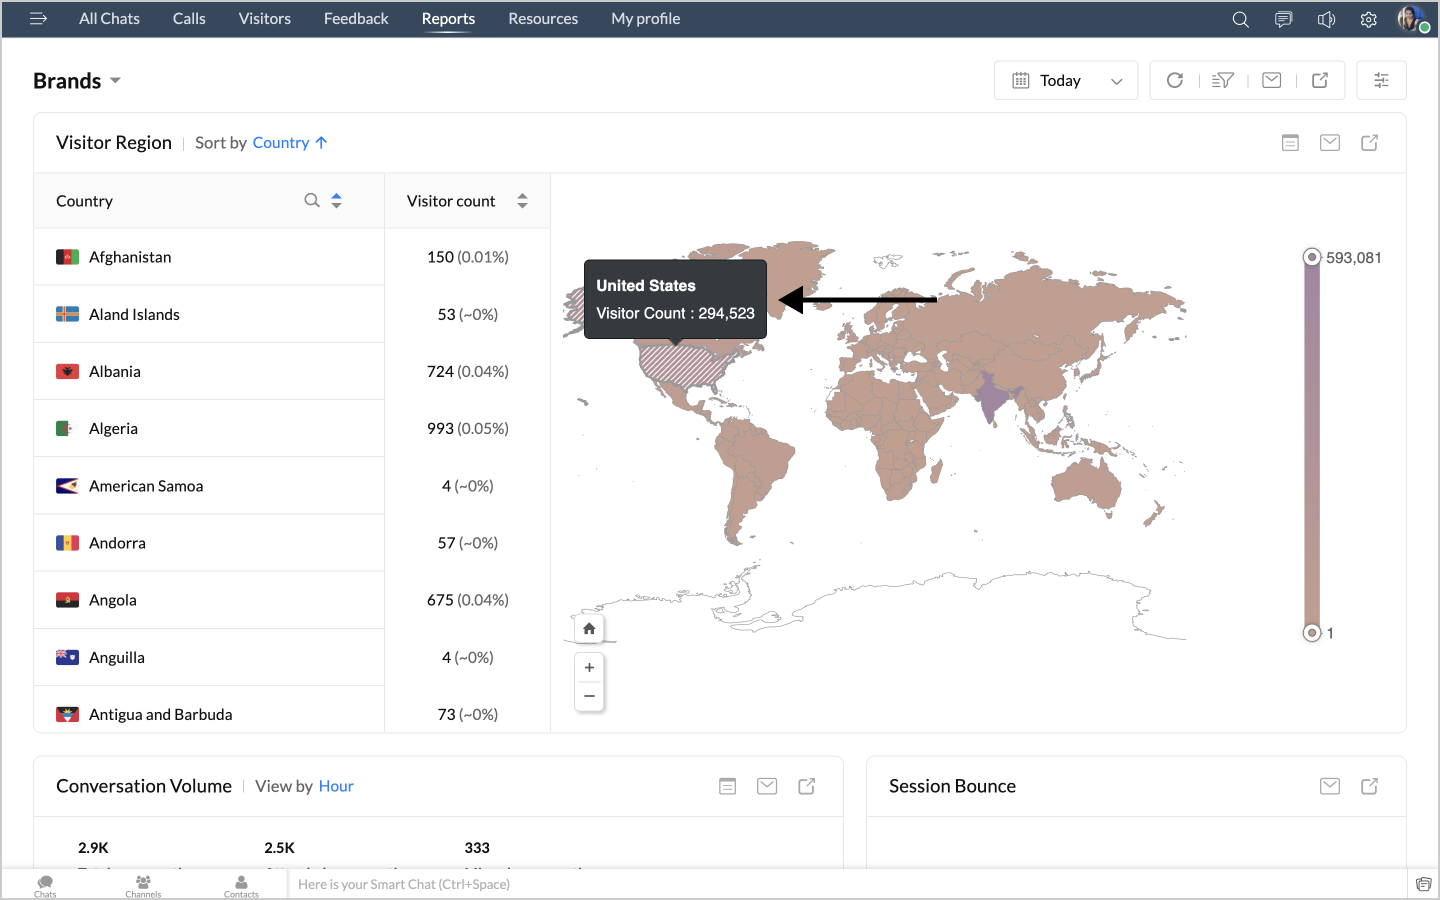Screen dimensions: 1440x900
Task: Click the View by Hour link
Action: [x=336, y=787]
